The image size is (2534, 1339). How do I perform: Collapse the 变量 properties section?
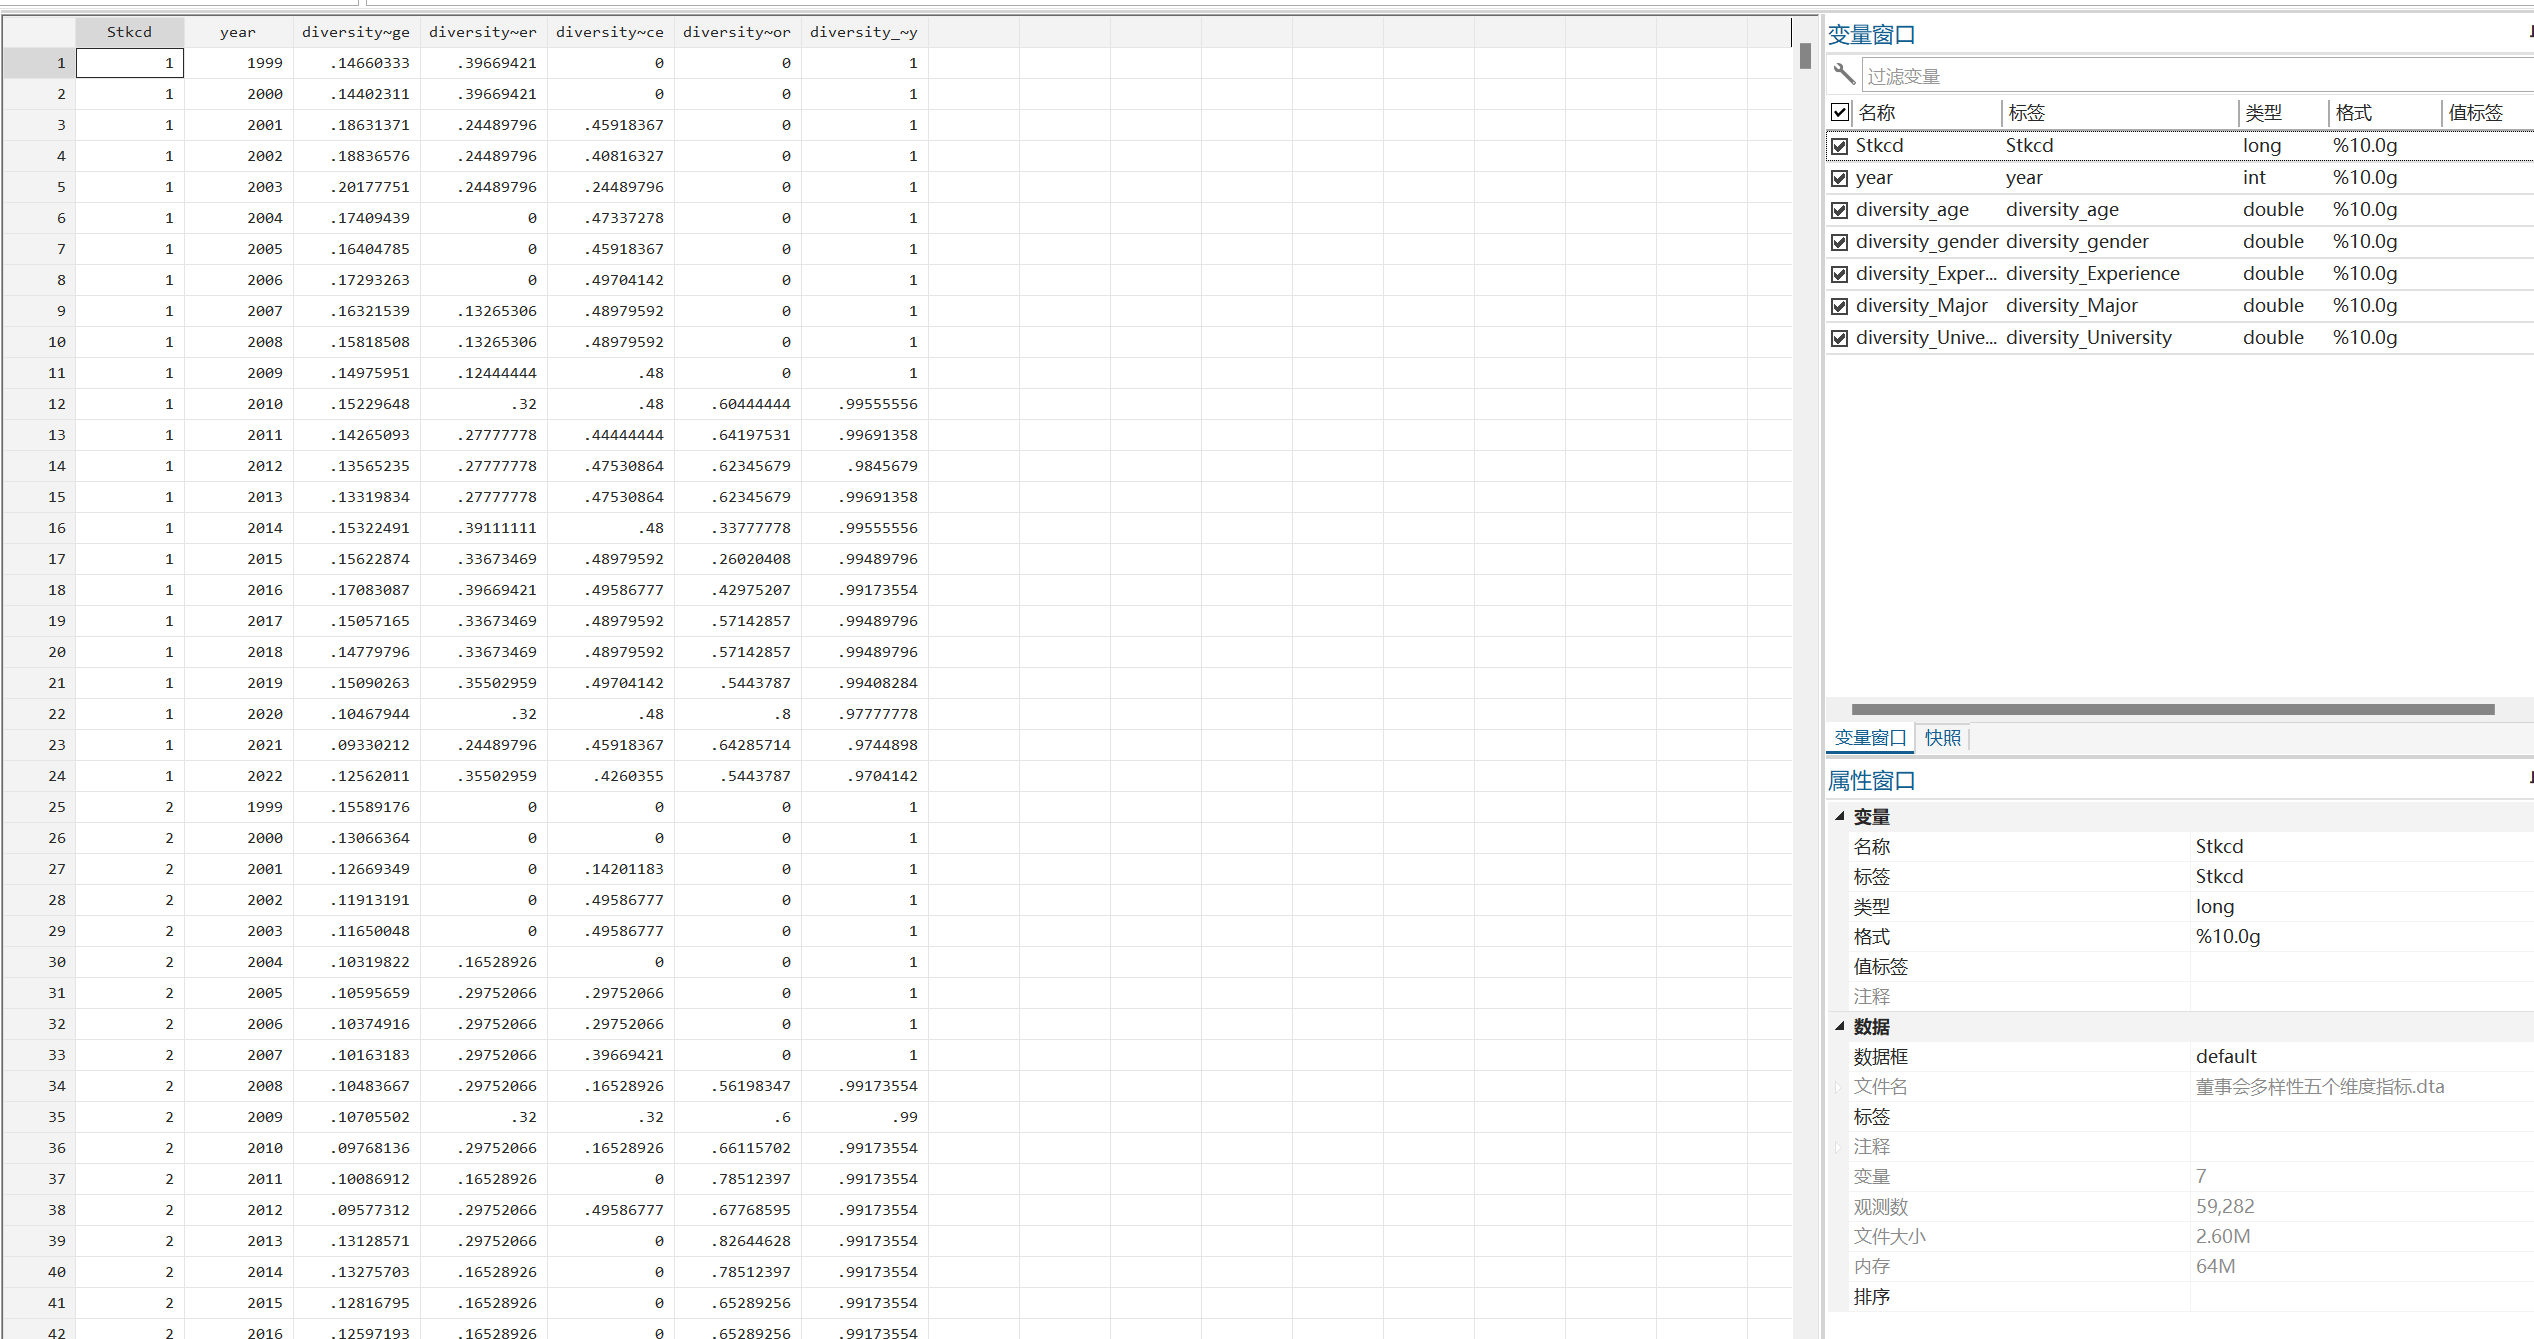coord(1839,816)
